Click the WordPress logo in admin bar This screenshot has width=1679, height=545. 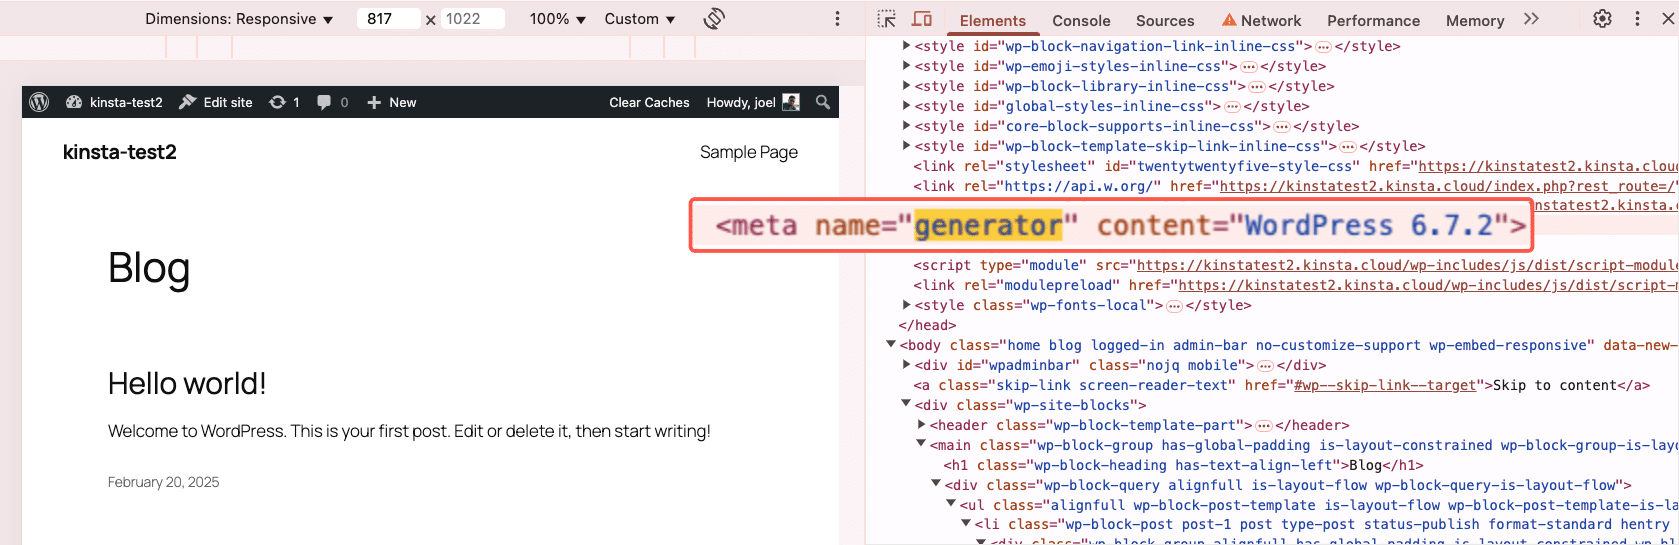point(40,102)
